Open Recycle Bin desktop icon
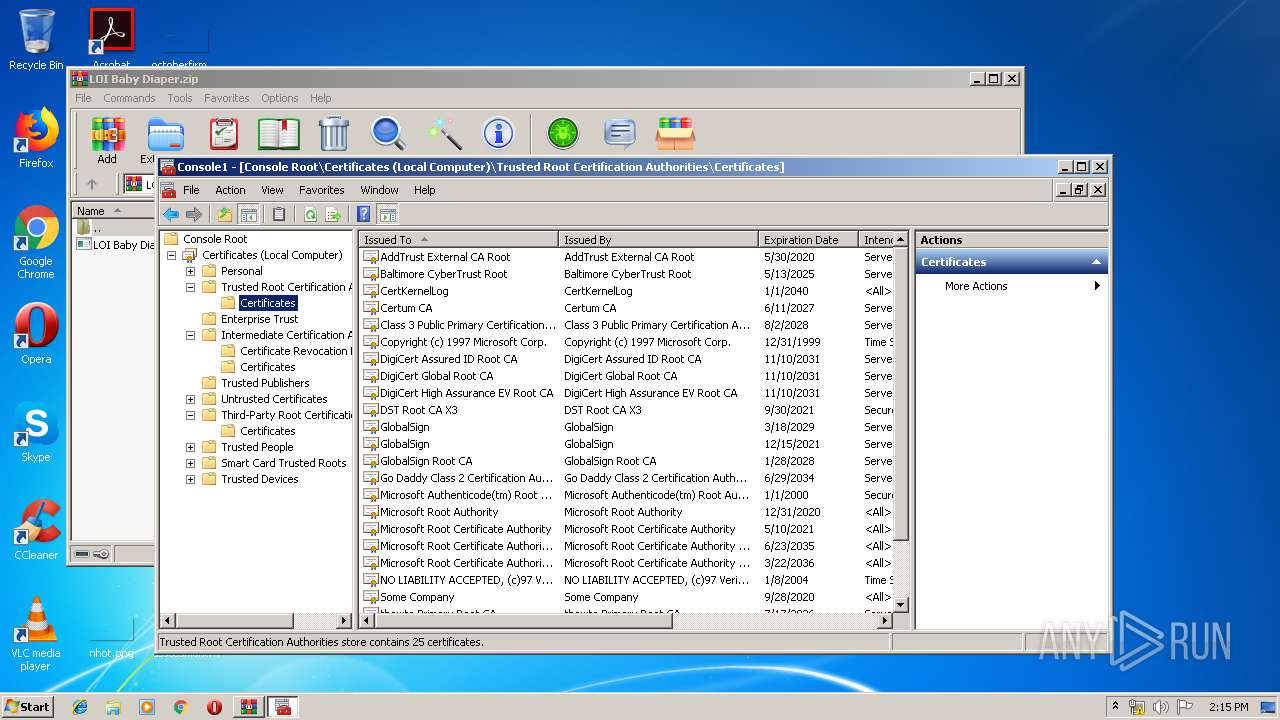This screenshot has width=1280, height=720. 36,40
